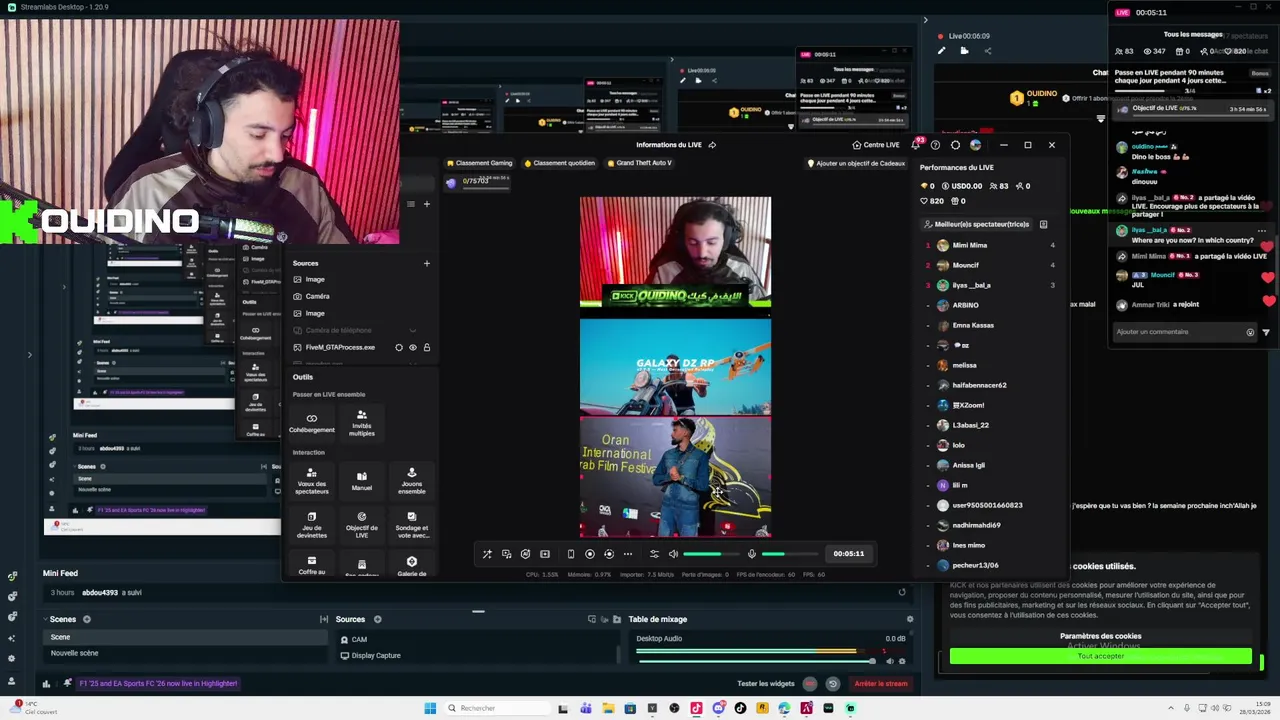Select the Grand Theft Auto V tag
Image resolution: width=1280 pixels, height=720 pixels.
pos(639,163)
